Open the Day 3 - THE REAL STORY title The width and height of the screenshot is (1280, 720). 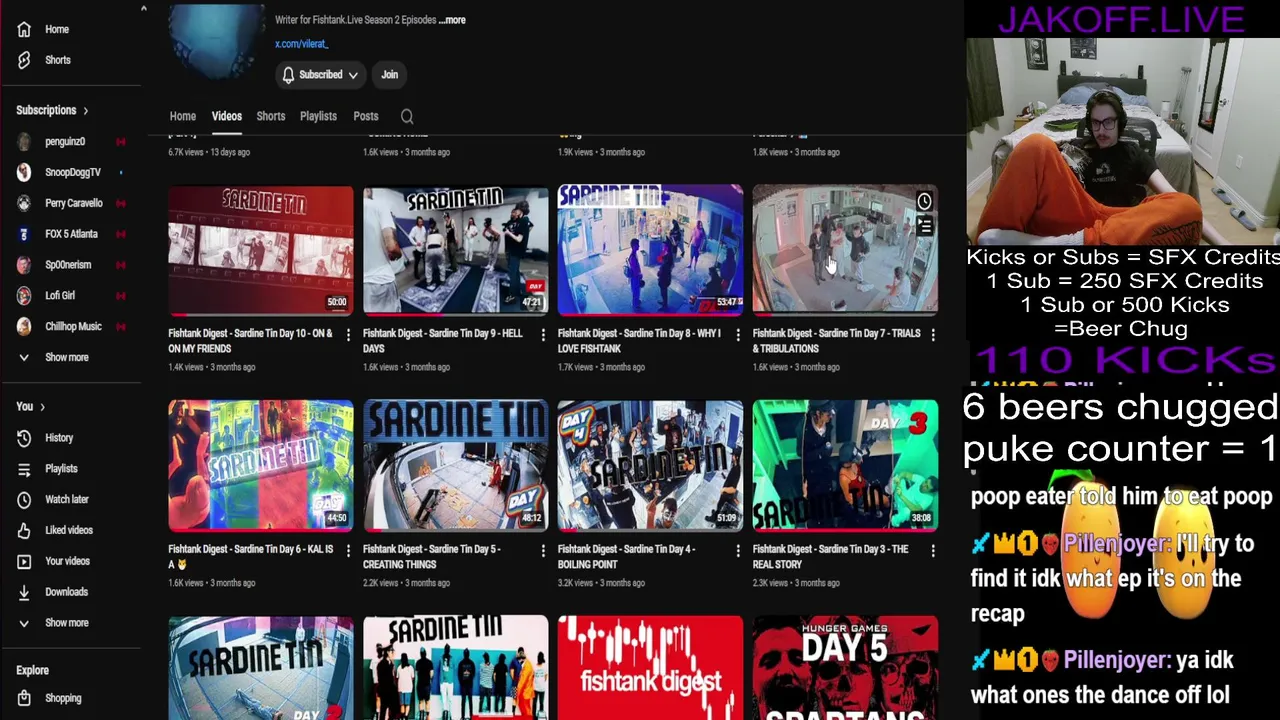(x=830, y=557)
